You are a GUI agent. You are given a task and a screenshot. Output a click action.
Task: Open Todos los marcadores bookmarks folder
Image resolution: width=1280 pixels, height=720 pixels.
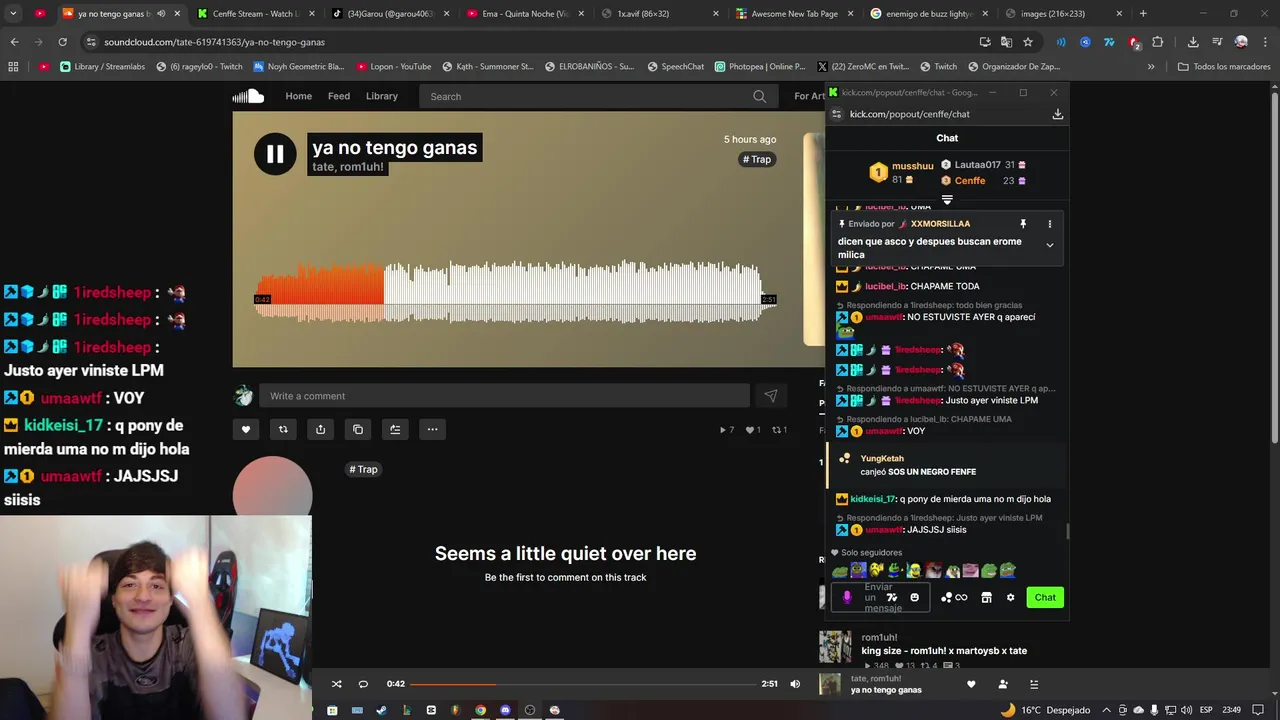point(1224,67)
